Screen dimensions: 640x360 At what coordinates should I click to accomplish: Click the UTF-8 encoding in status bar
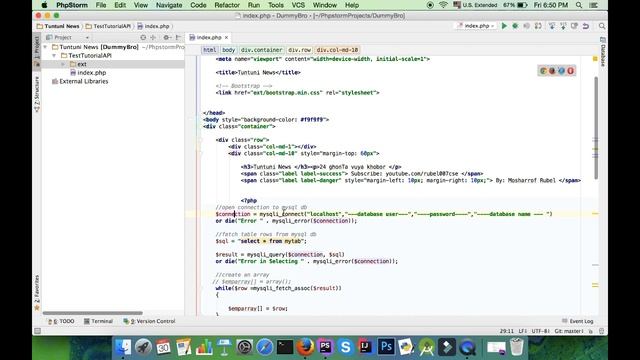540,331
